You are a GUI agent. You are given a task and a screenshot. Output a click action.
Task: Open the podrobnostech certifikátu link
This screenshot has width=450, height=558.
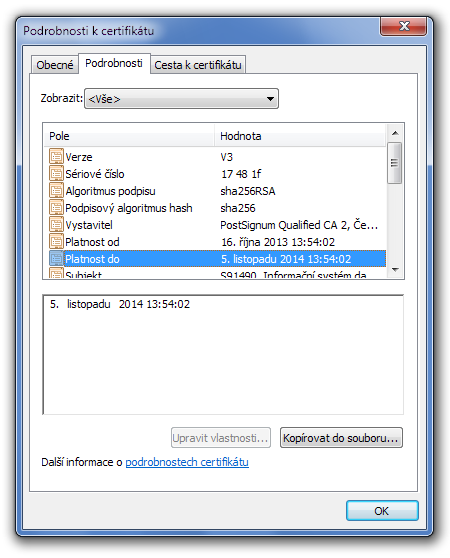click(187, 462)
